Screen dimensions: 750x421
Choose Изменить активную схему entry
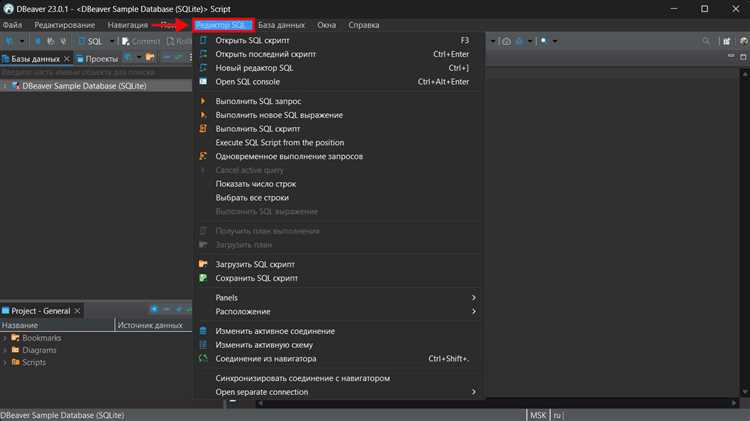click(338, 345)
